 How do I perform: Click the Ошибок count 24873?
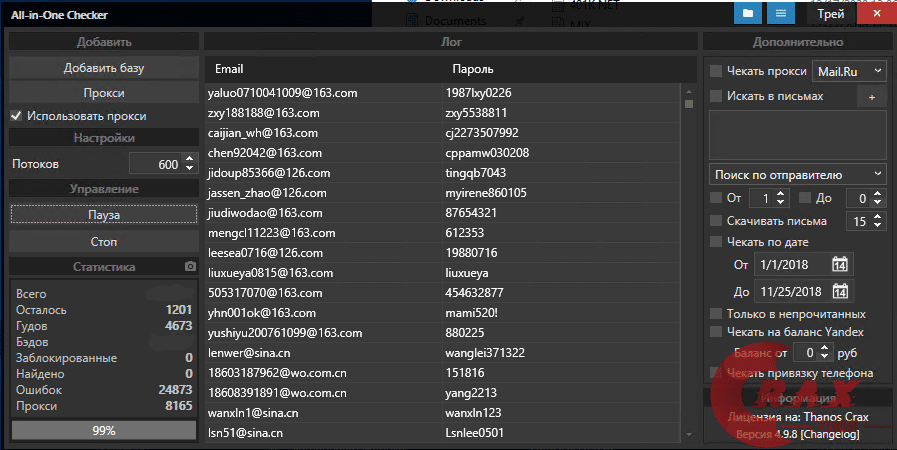click(x=175, y=389)
